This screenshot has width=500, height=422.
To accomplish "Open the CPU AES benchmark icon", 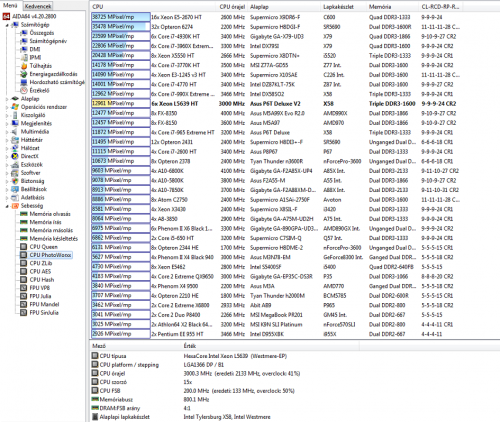I will coord(23,271).
